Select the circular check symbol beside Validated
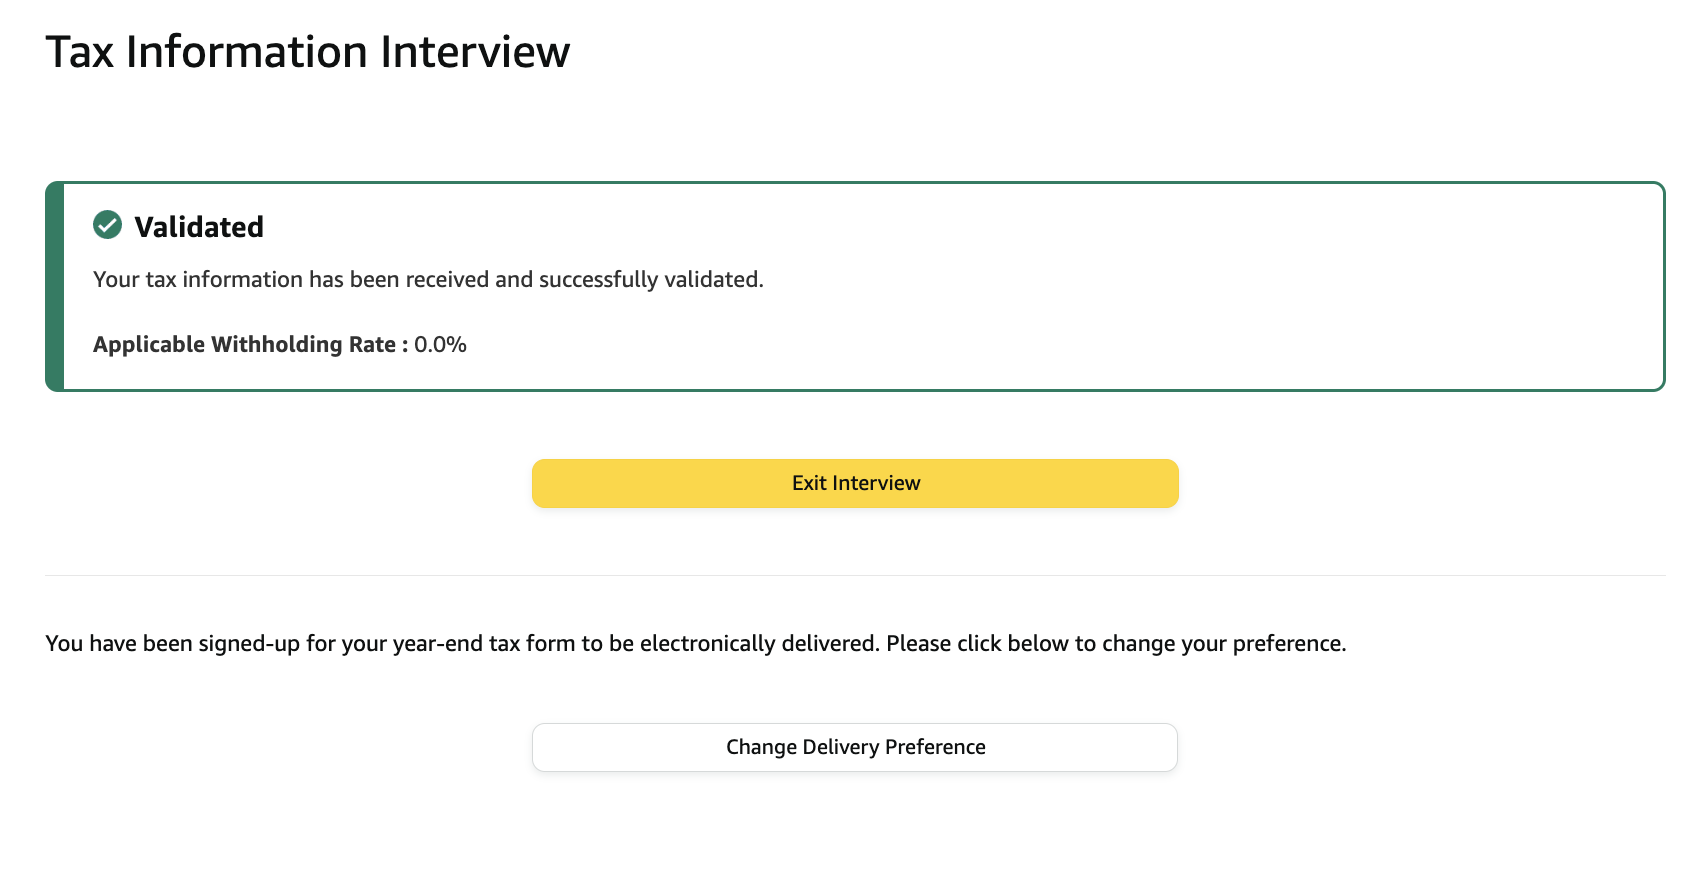This screenshot has width=1688, height=886. pos(107,227)
